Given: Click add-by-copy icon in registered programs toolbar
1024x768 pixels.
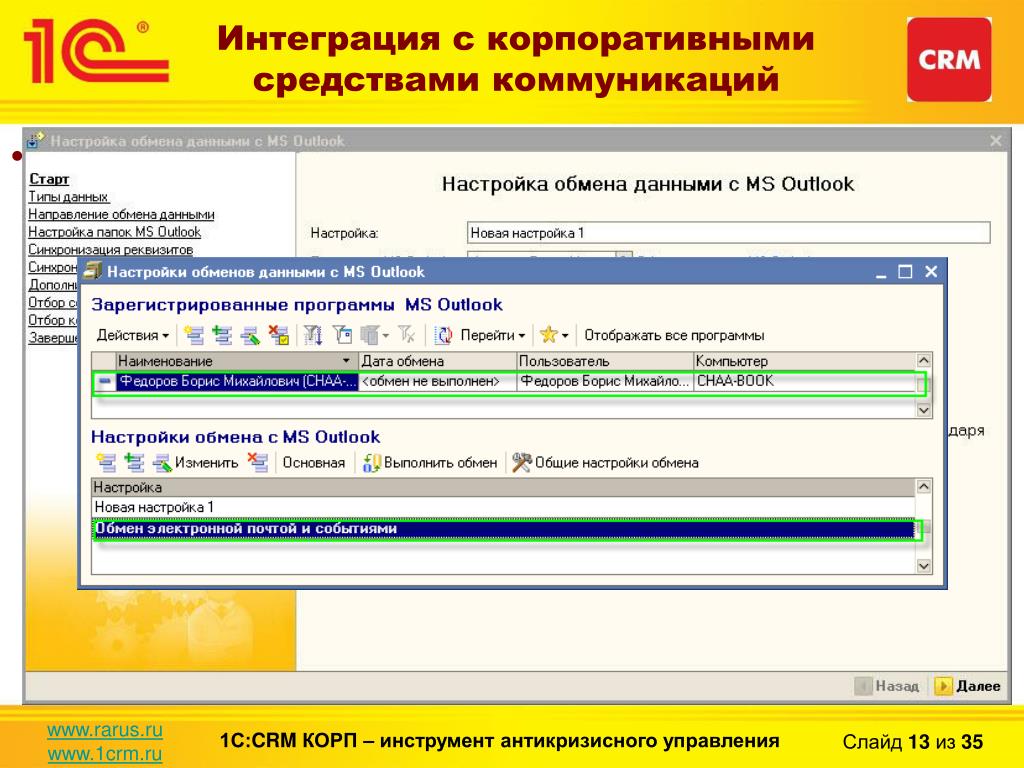Looking at the screenshot, I should click(x=222, y=335).
